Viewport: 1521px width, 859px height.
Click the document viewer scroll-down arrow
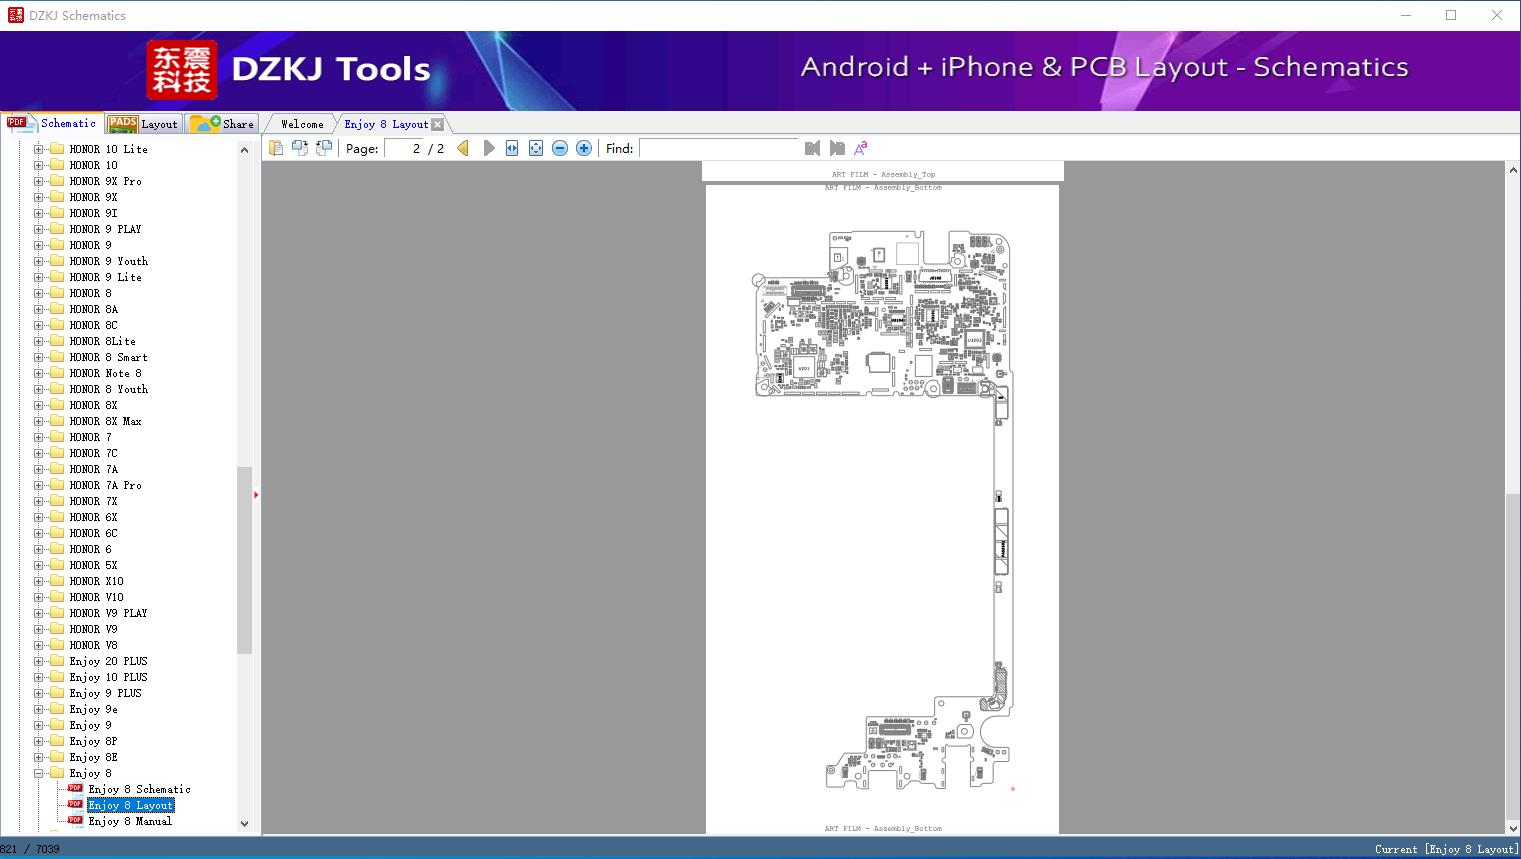(x=1513, y=828)
